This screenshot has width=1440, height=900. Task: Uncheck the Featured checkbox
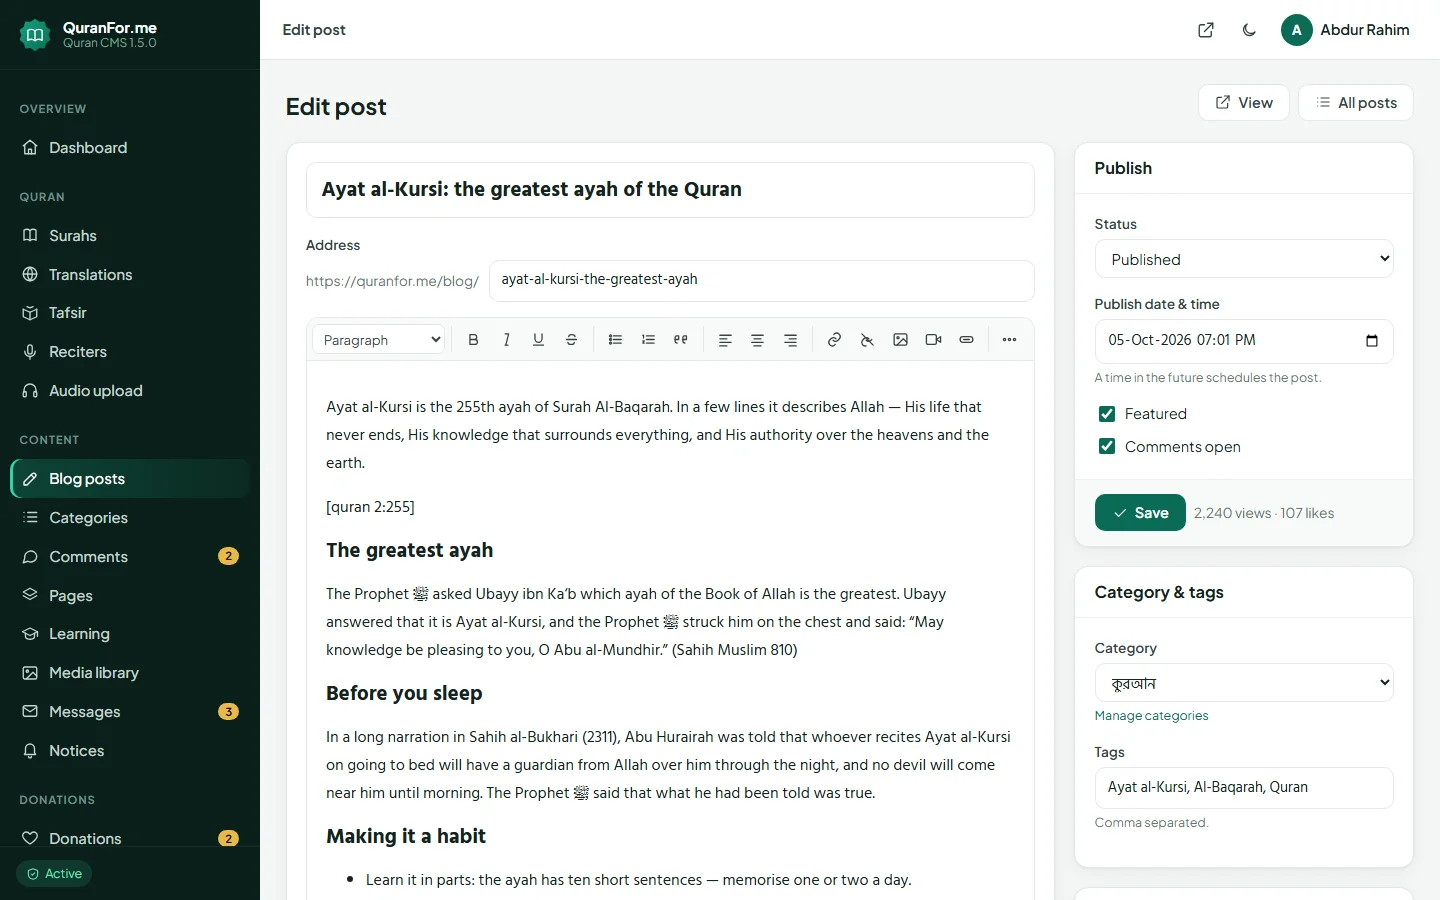pyautogui.click(x=1107, y=414)
